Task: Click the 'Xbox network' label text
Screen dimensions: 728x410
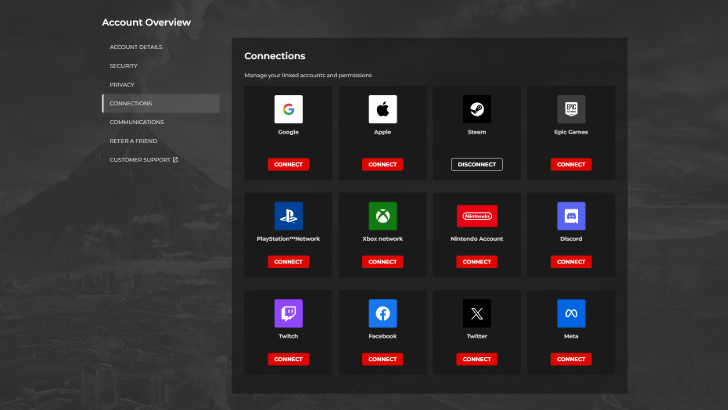Action: (x=383, y=239)
